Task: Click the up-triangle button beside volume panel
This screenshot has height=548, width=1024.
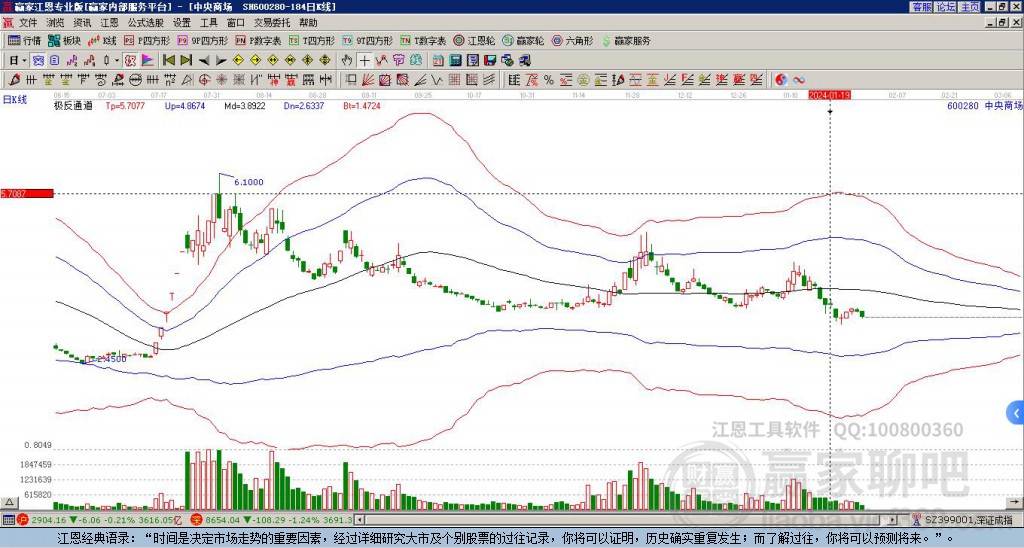Action: point(9,502)
